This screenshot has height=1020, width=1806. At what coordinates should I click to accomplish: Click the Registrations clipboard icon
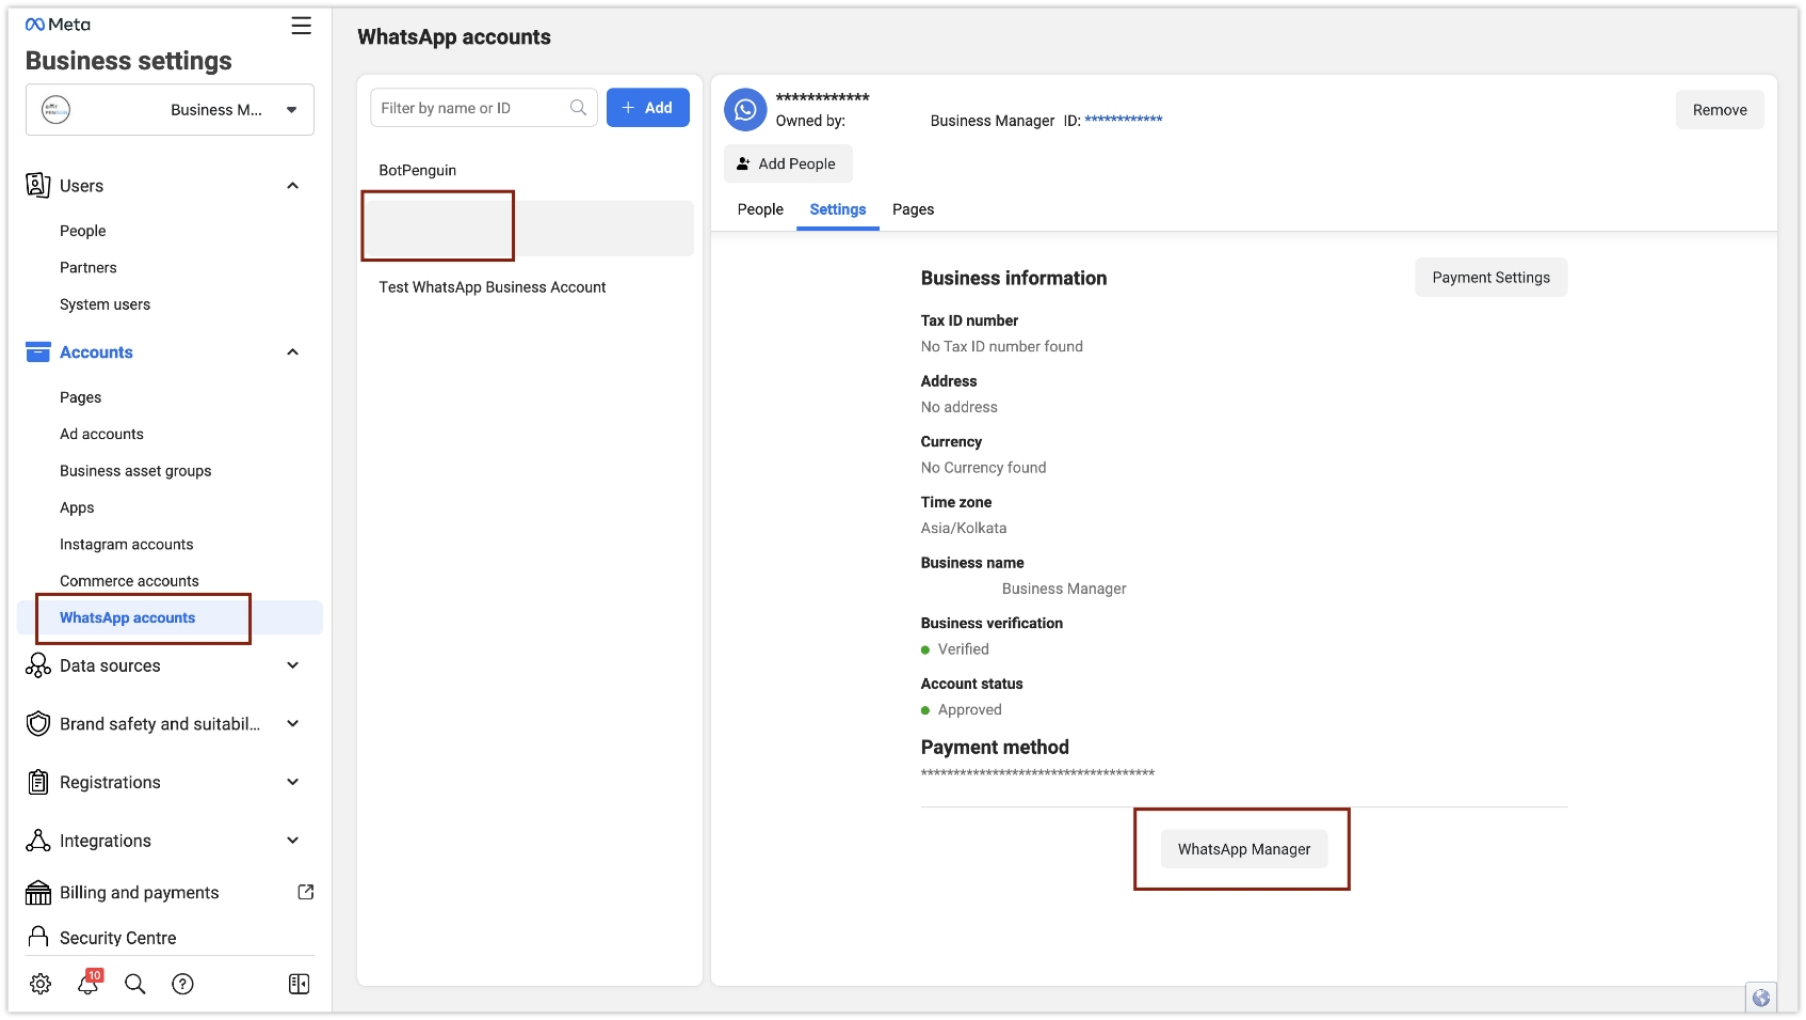click(38, 782)
